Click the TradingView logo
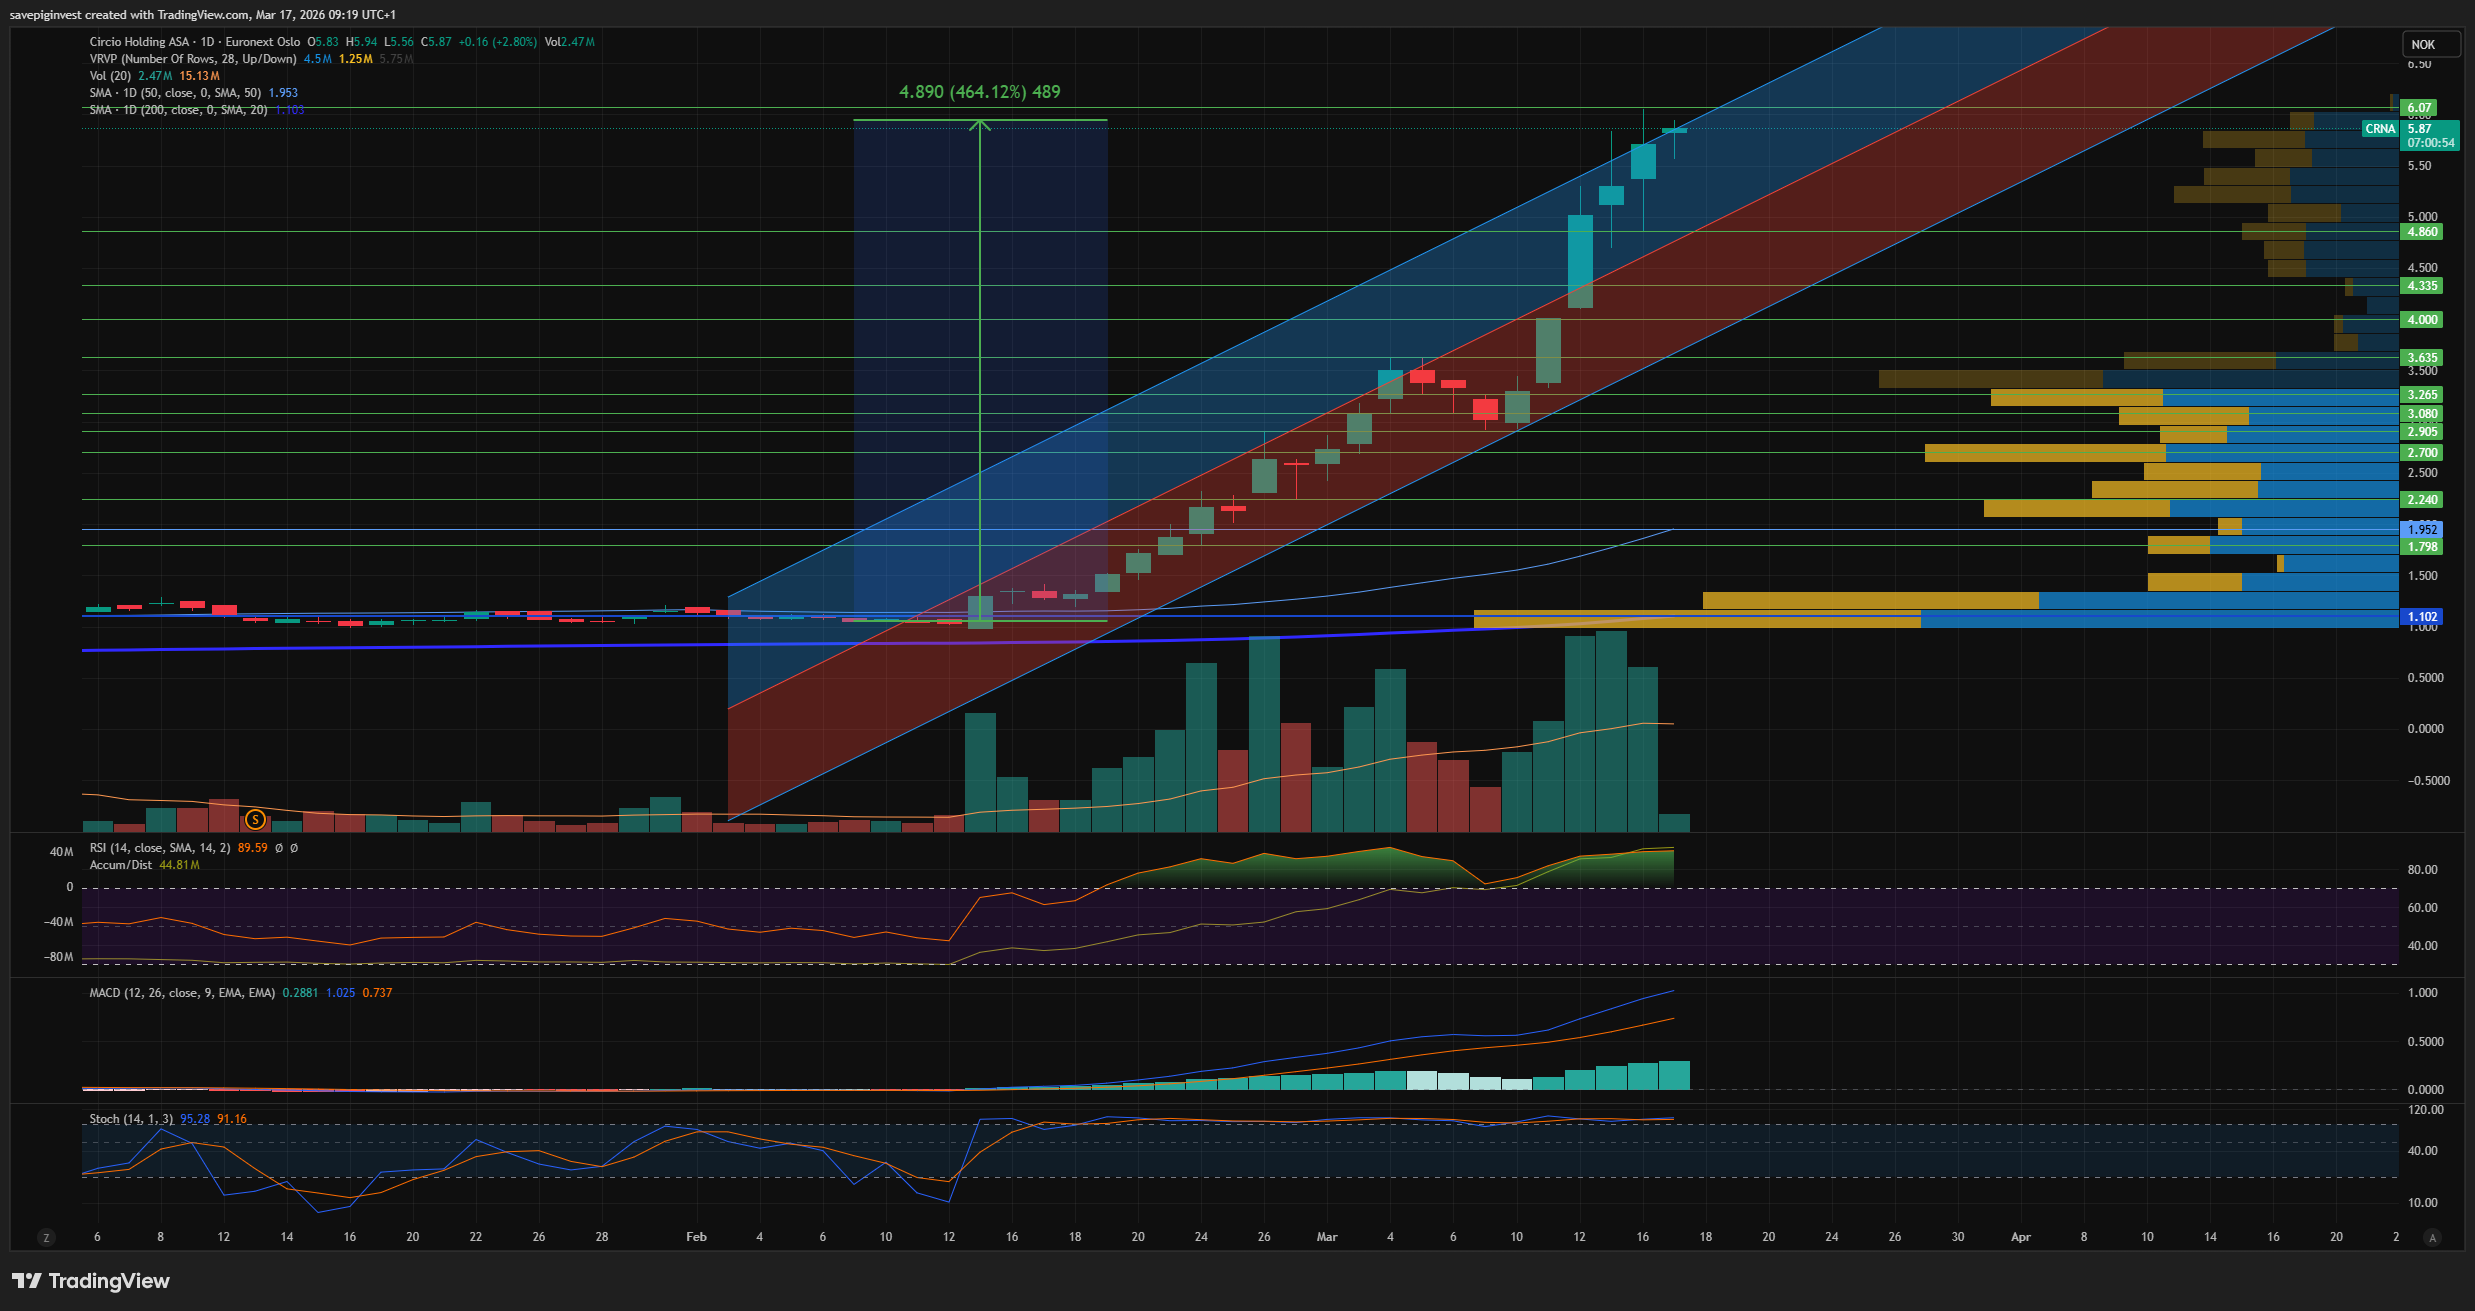The width and height of the screenshot is (2475, 1311). click(91, 1281)
